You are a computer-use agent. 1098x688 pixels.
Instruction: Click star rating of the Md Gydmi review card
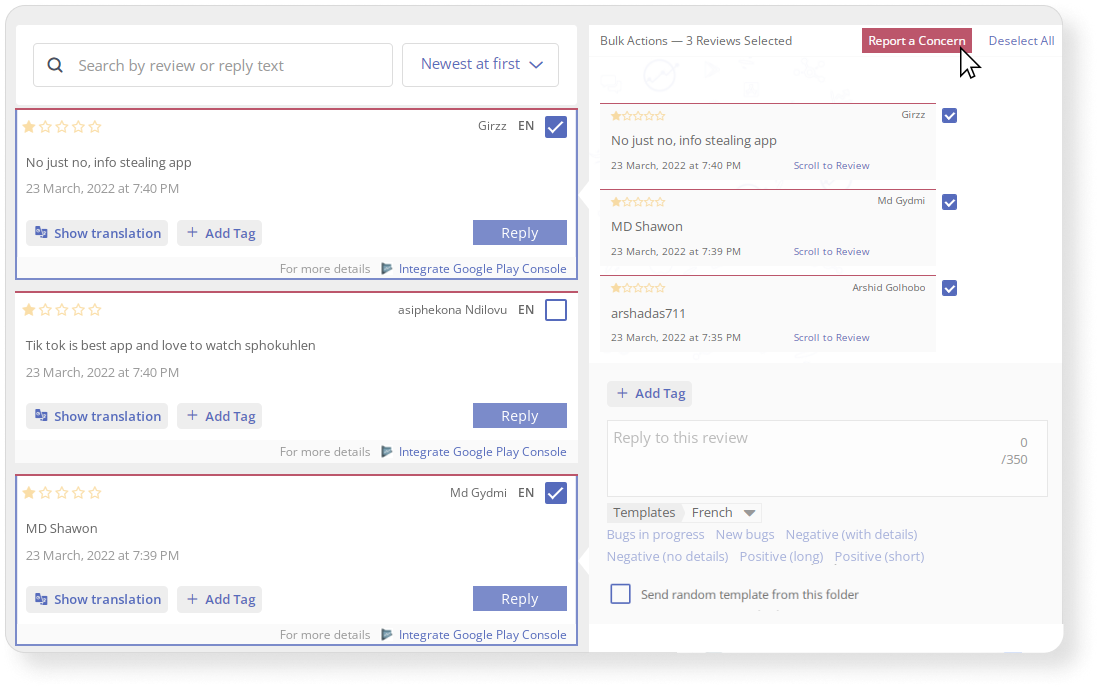click(62, 493)
